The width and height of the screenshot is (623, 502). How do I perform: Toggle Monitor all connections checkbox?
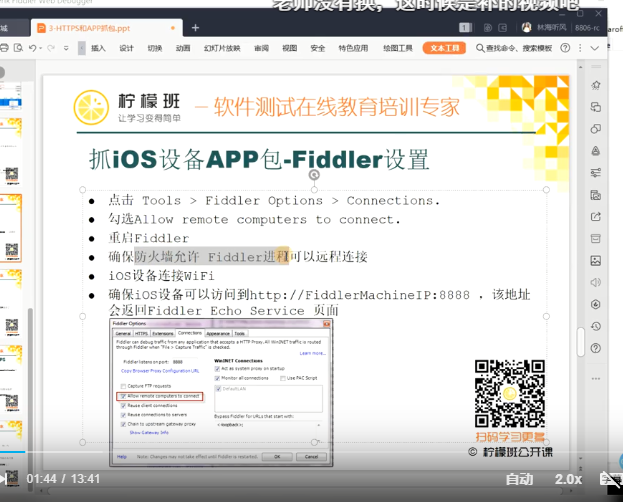pyautogui.click(x=217, y=378)
